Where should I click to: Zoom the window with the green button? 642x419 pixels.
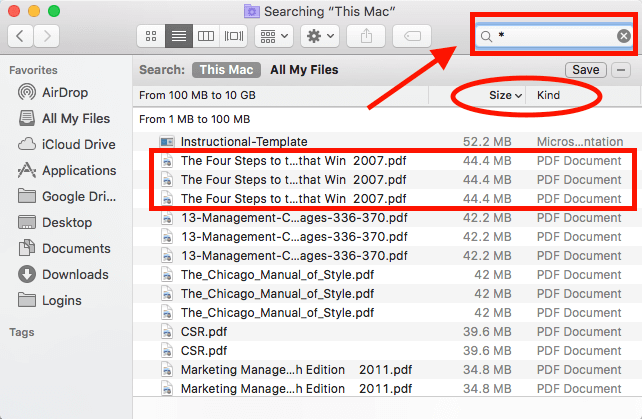pos(54,11)
